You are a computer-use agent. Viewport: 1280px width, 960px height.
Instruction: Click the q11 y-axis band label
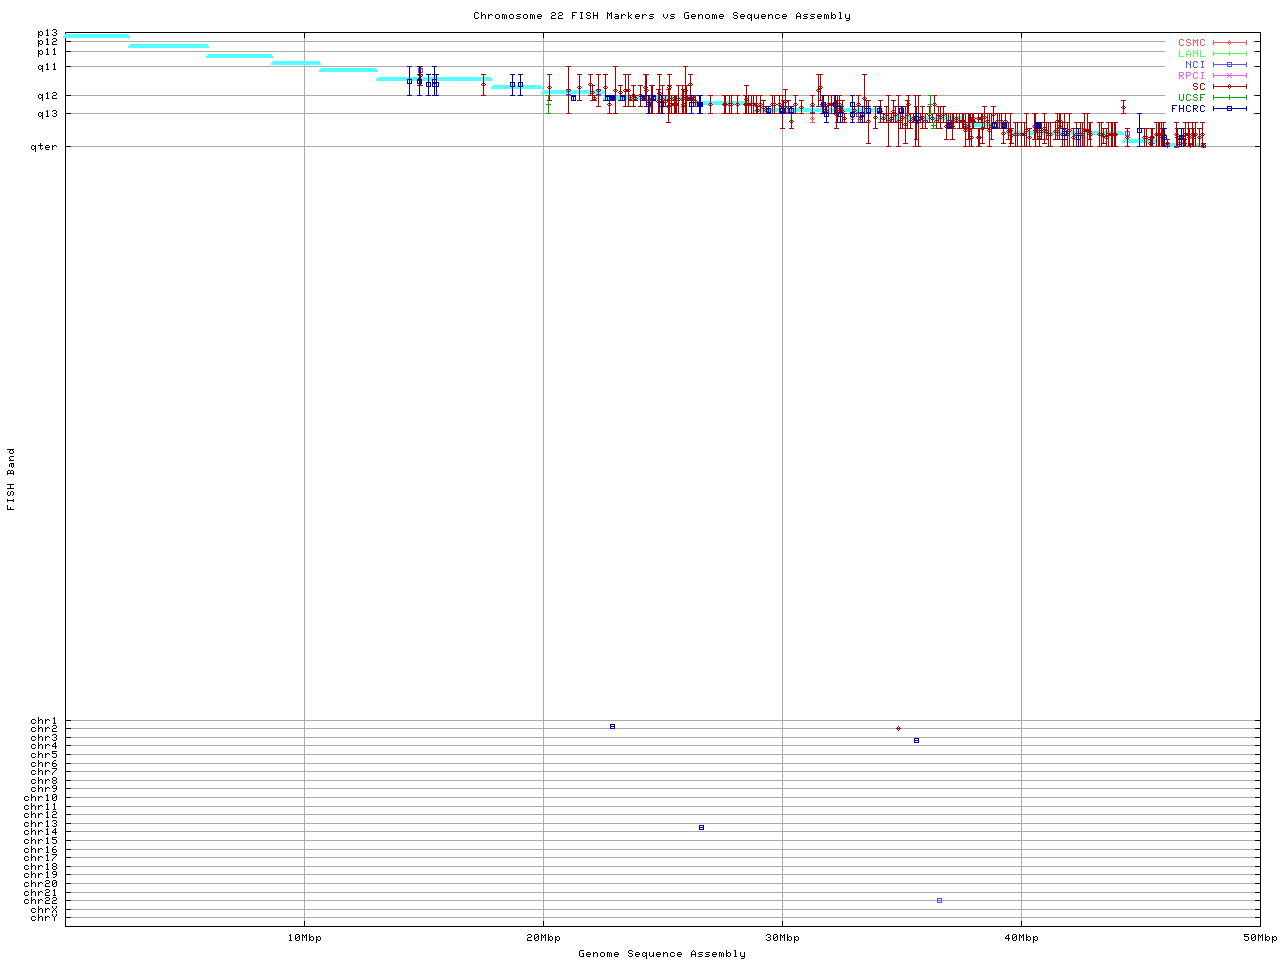pos(47,66)
